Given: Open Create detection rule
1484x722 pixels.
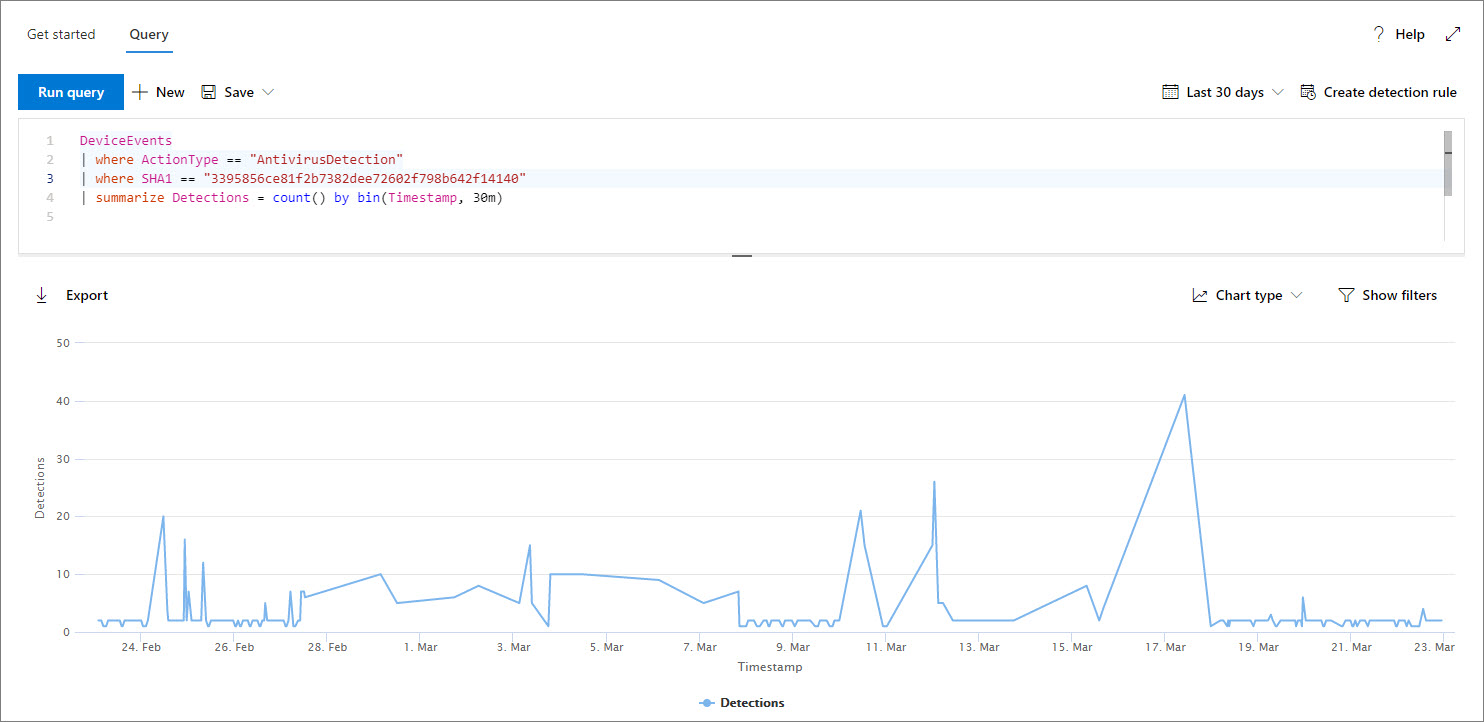Looking at the screenshot, I should [1389, 92].
